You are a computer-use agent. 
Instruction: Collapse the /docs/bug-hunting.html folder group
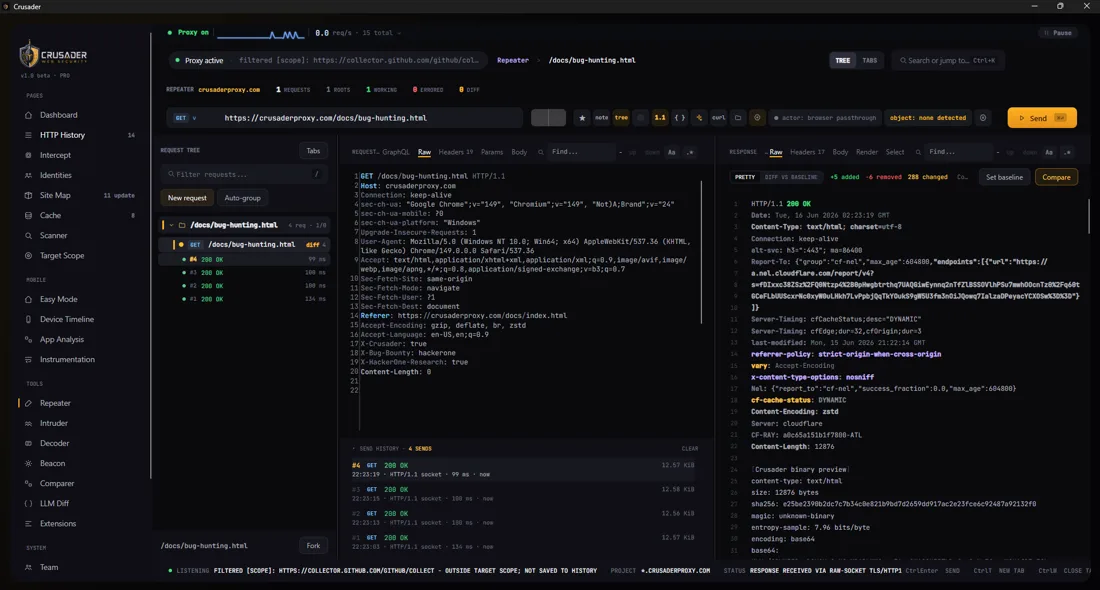tap(170, 225)
